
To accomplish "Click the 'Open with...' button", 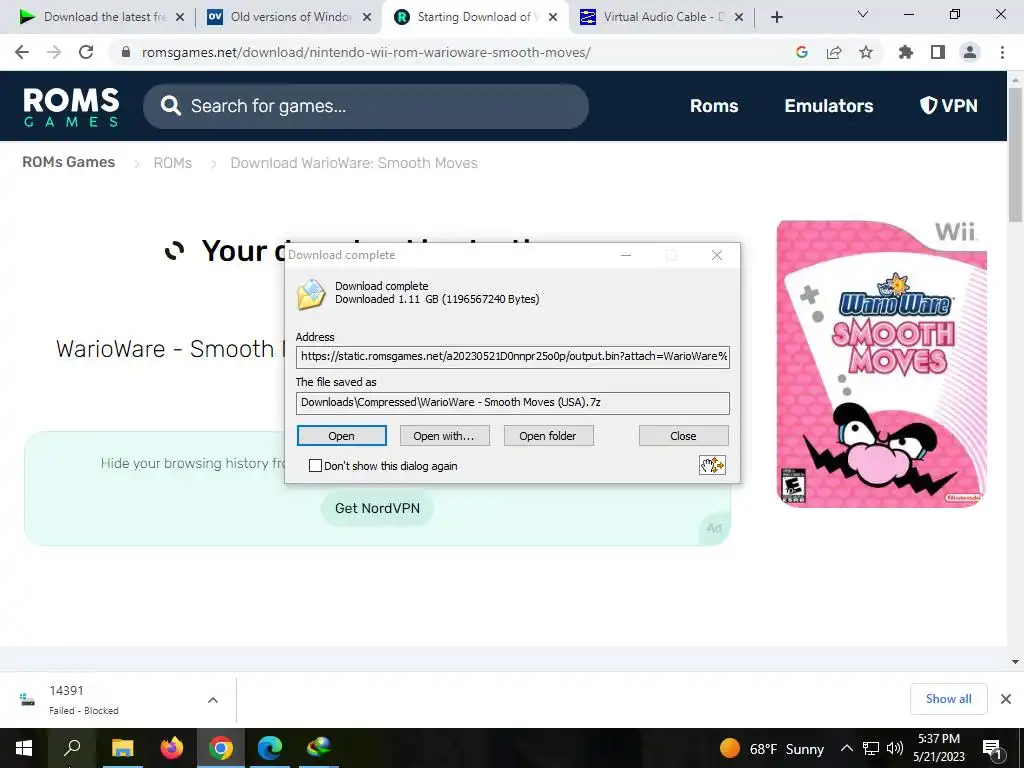I will pyautogui.click(x=444, y=436).
